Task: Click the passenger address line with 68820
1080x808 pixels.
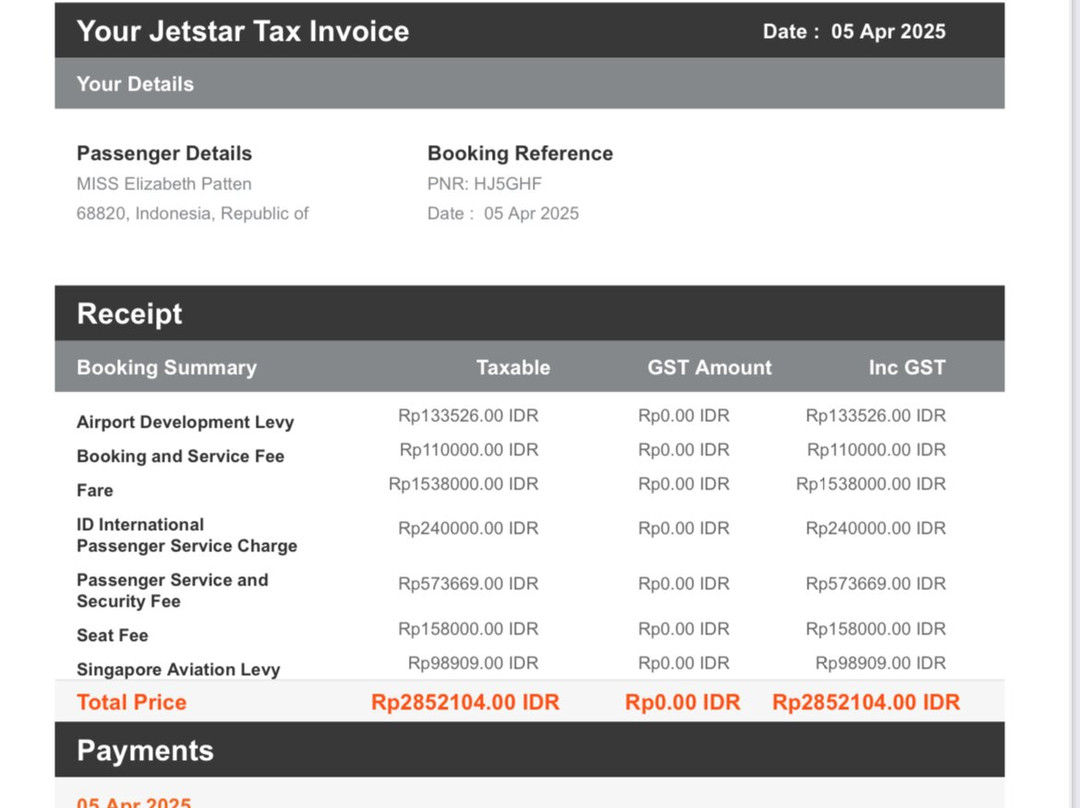Action: pyautogui.click(x=192, y=213)
